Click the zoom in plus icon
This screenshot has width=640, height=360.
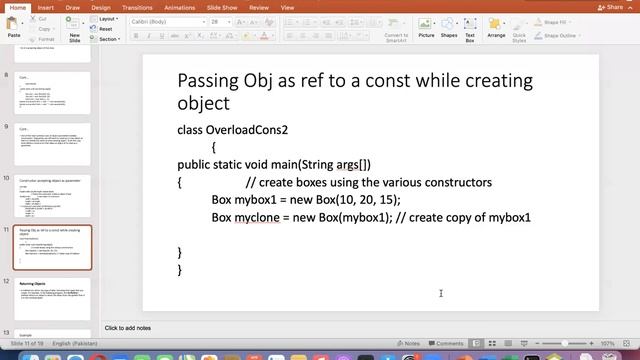591,344
